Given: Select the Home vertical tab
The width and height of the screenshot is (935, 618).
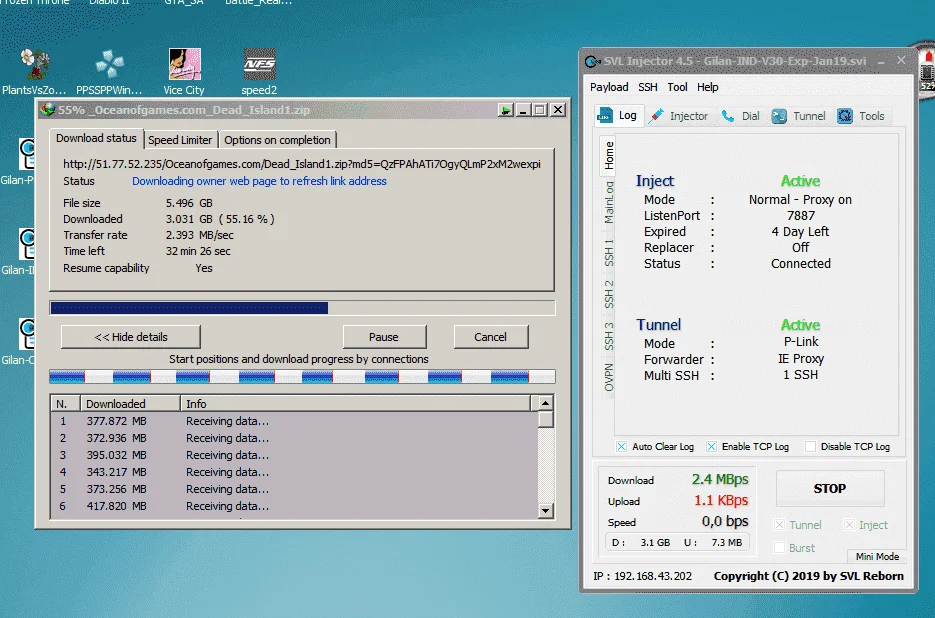Looking at the screenshot, I should click(x=608, y=155).
